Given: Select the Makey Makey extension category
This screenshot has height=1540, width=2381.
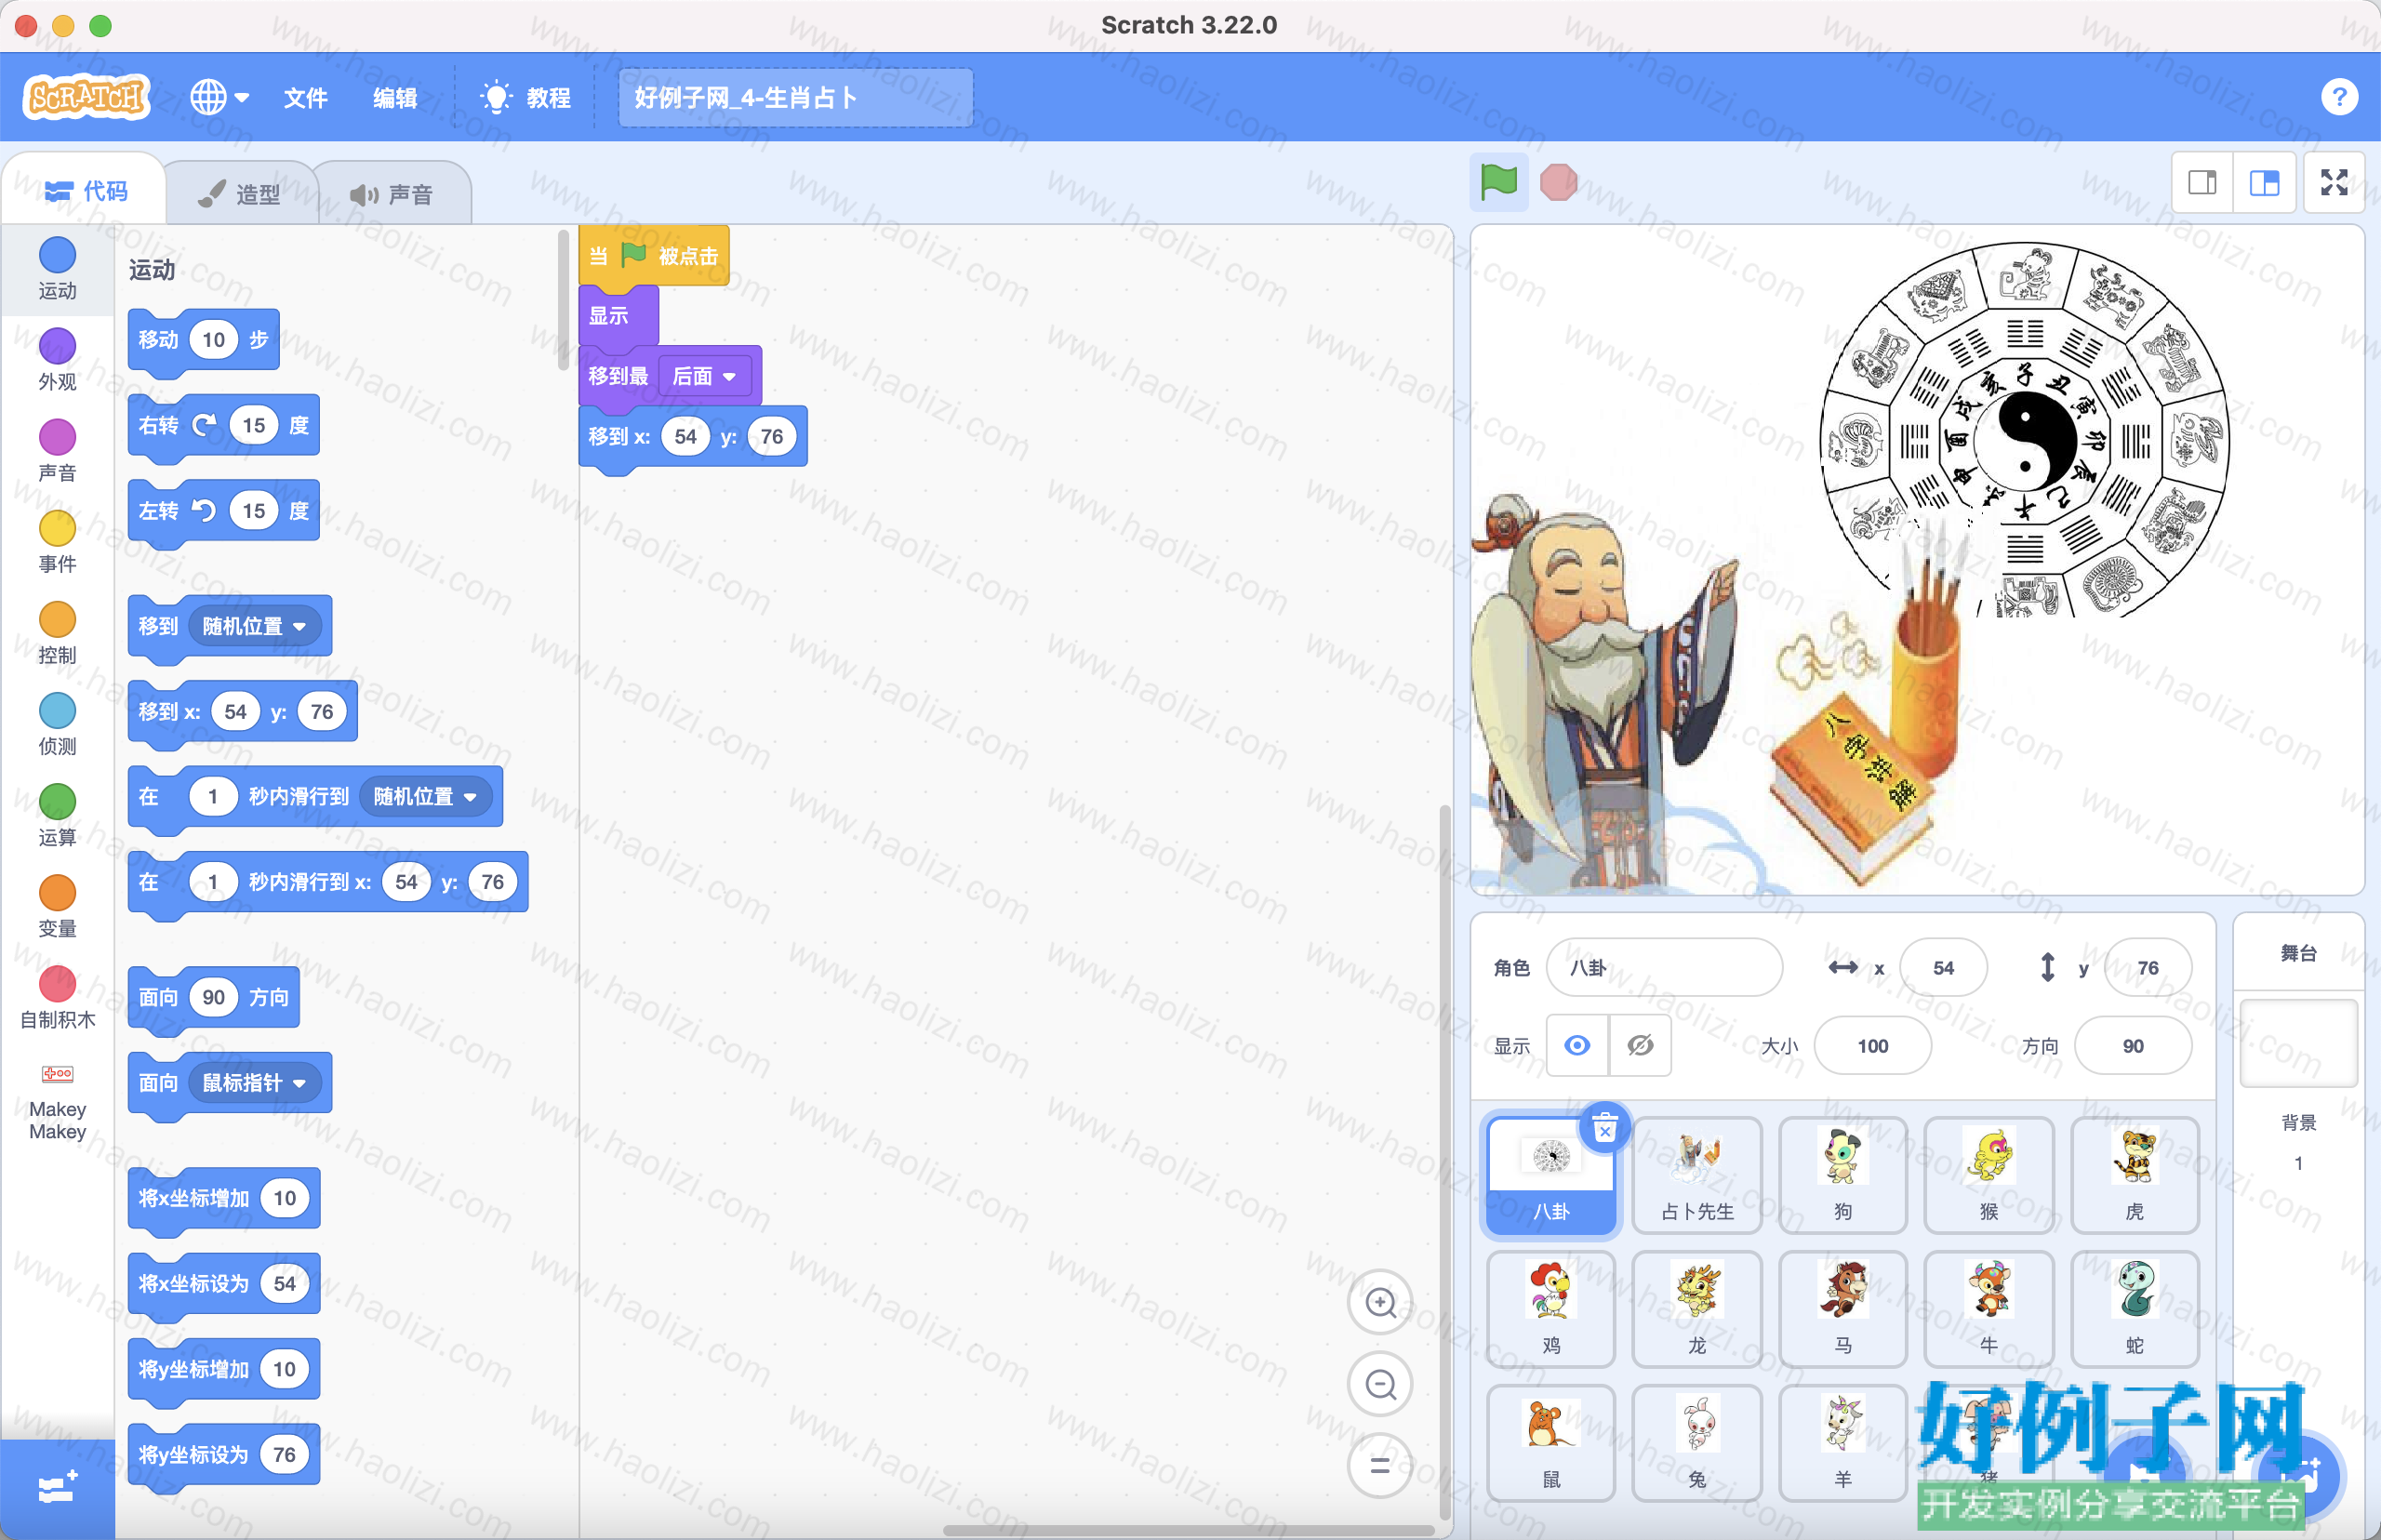Looking at the screenshot, I should [x=57, y=1102].
